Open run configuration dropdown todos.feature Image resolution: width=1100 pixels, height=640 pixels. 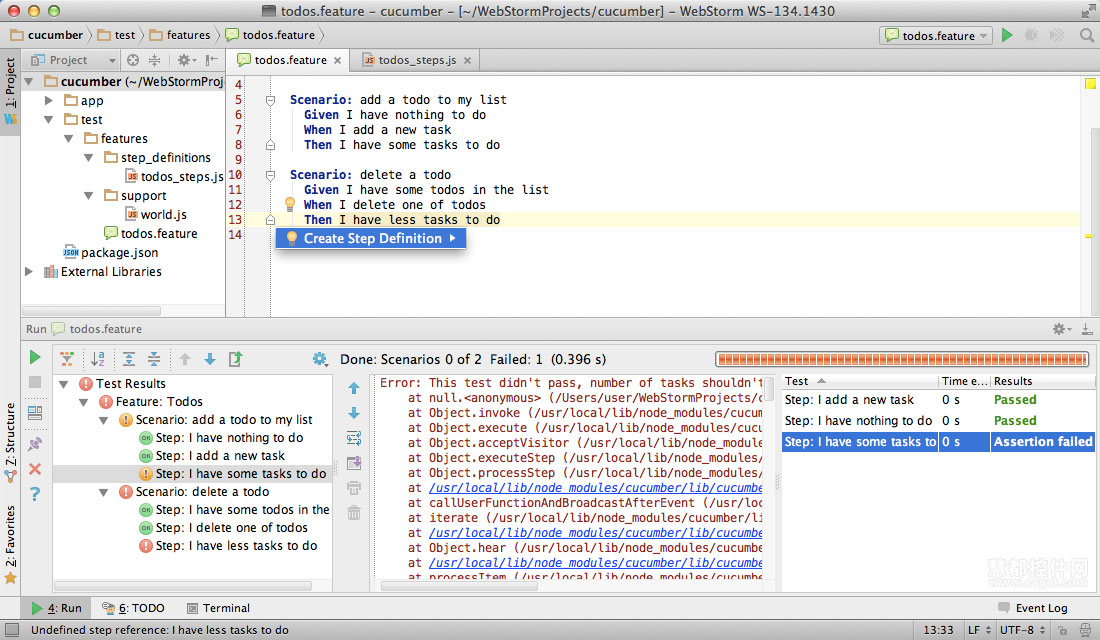pyautogui.click(x=936, y=35)
